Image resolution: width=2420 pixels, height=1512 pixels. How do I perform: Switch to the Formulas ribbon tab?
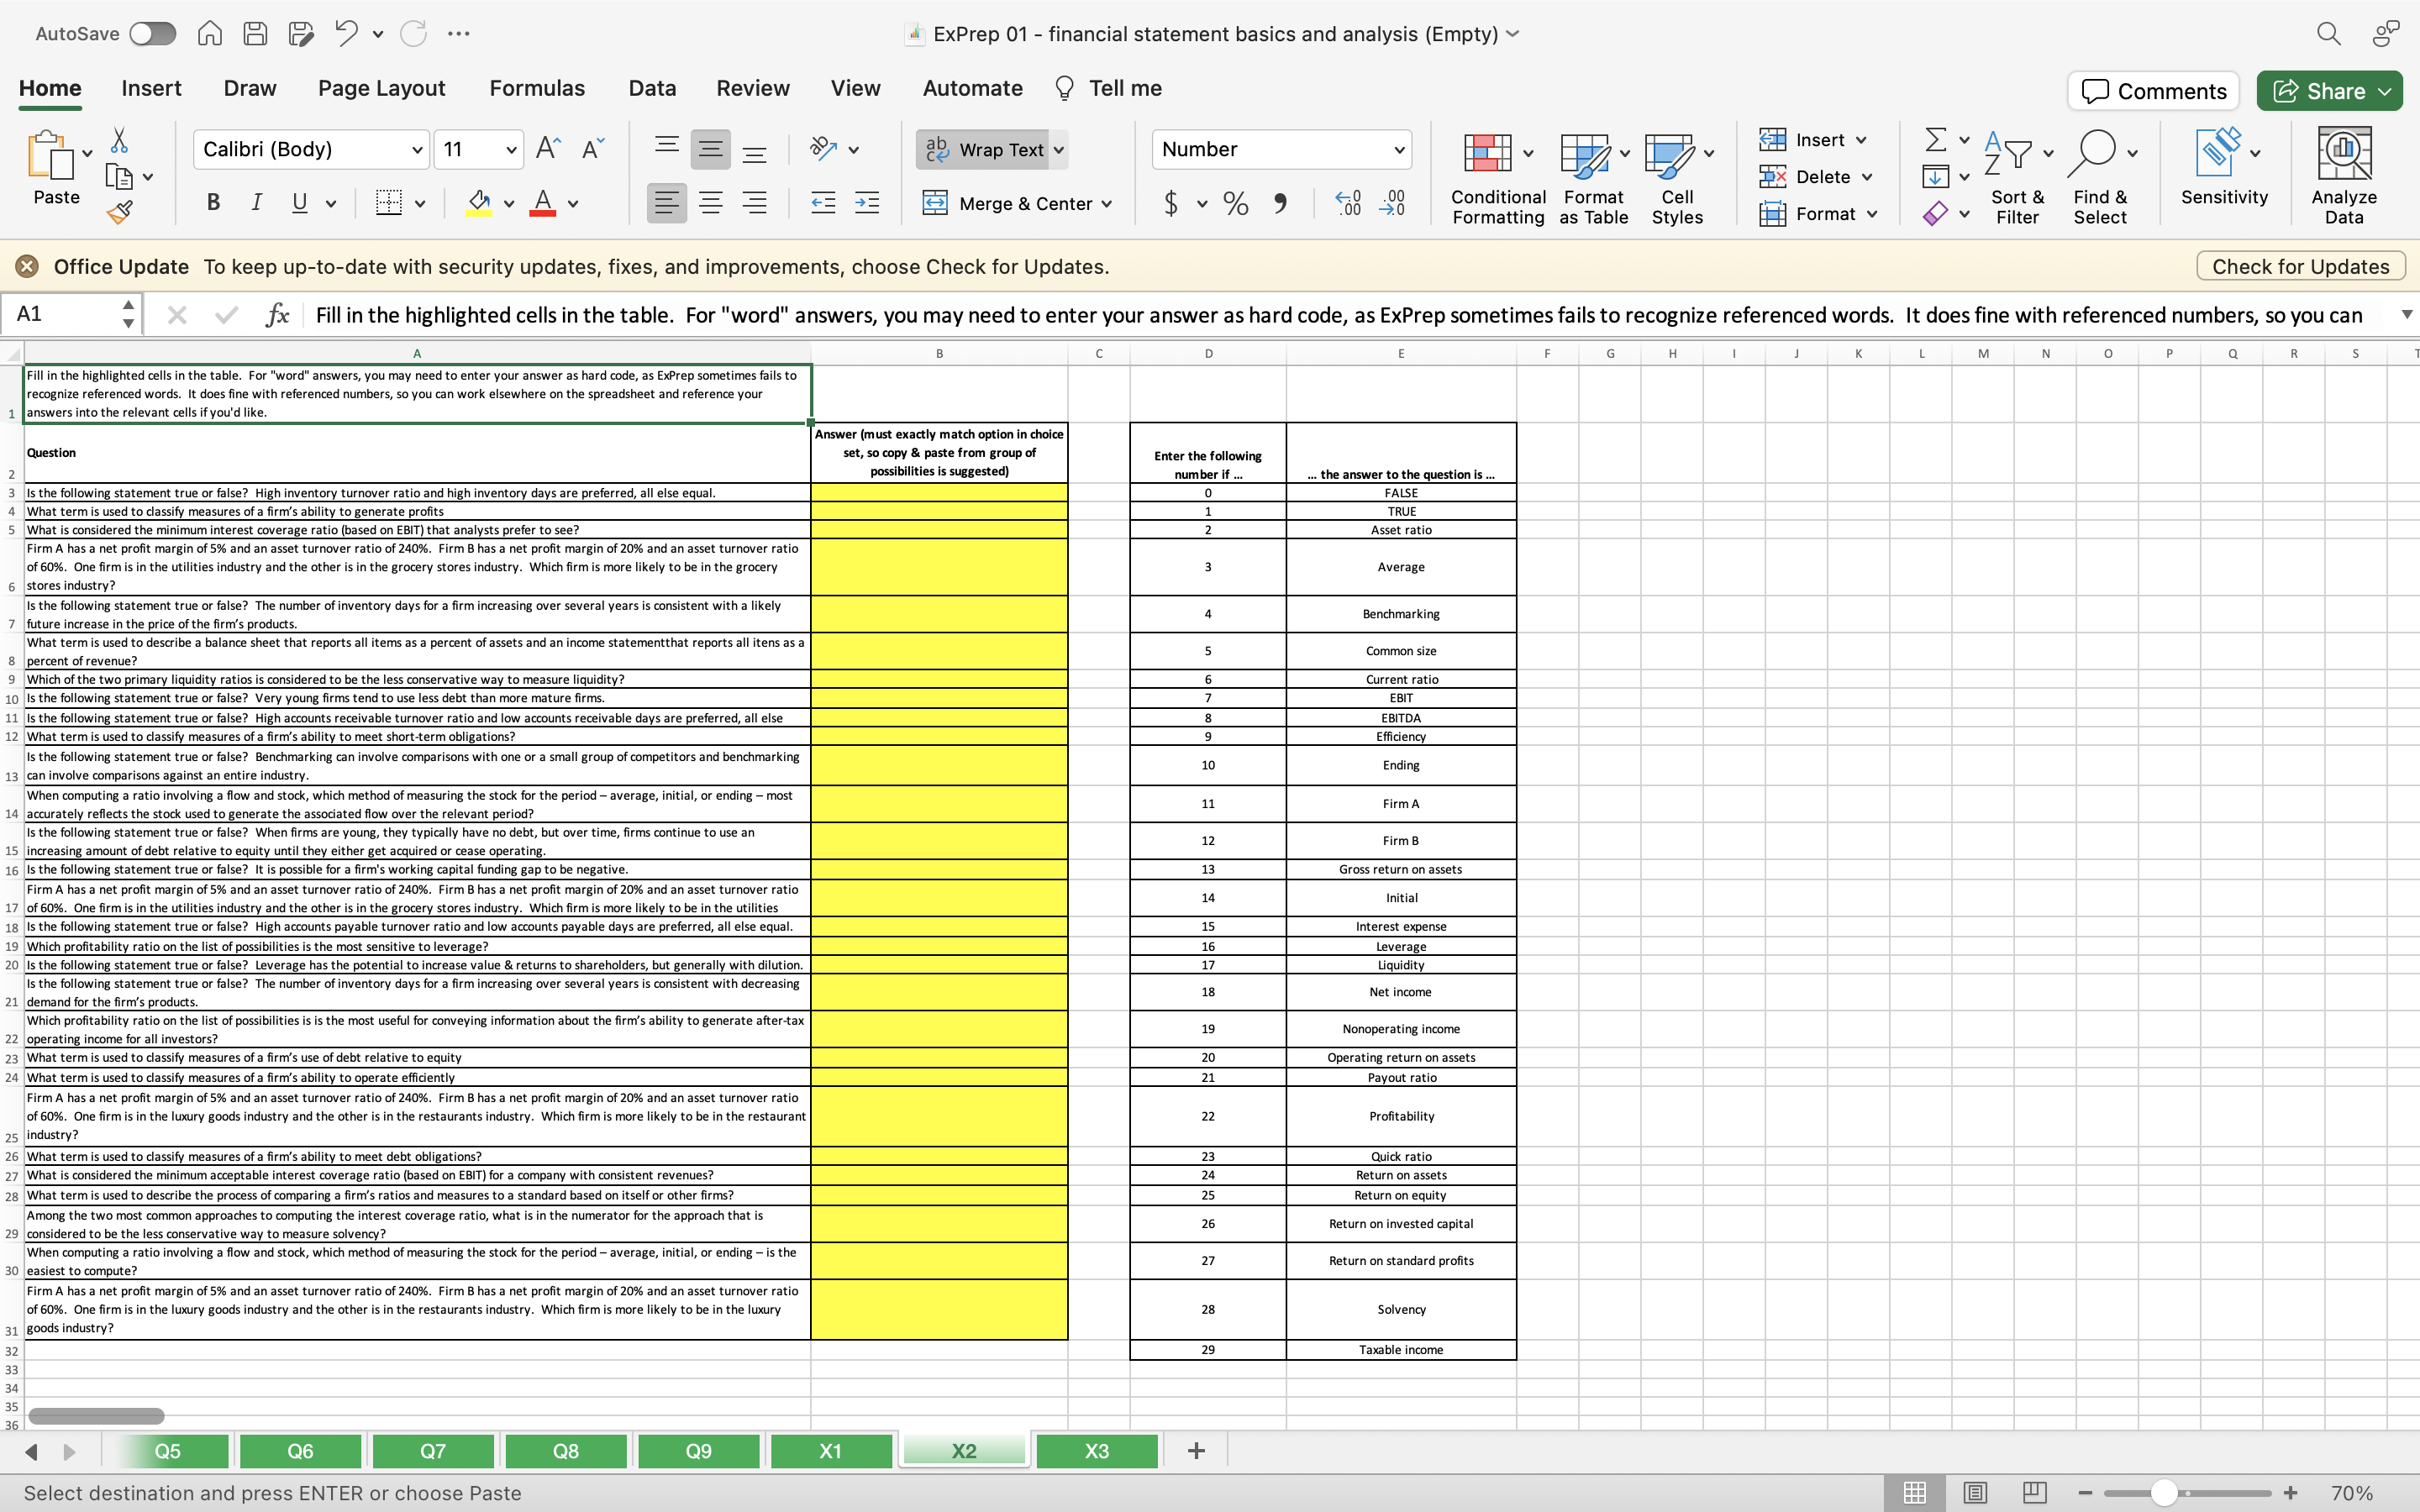(536, 88)
